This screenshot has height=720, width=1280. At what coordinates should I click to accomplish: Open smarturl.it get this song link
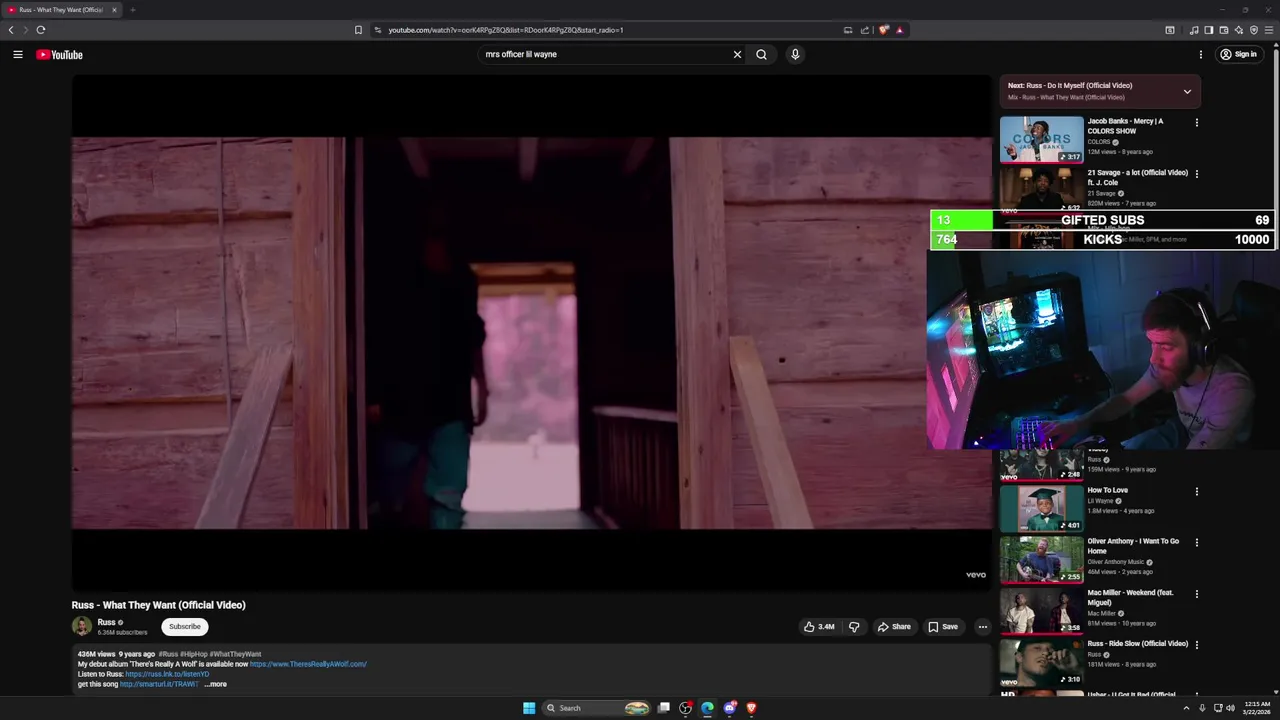(x=159, y=684)
